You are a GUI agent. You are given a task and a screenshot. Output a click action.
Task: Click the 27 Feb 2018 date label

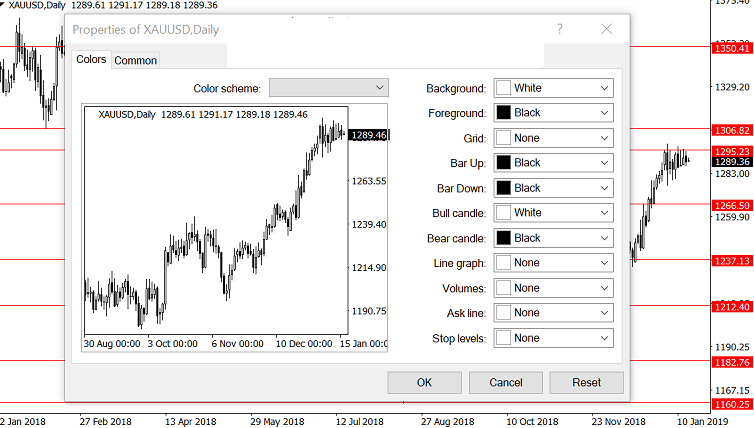[x=105, y=422]
